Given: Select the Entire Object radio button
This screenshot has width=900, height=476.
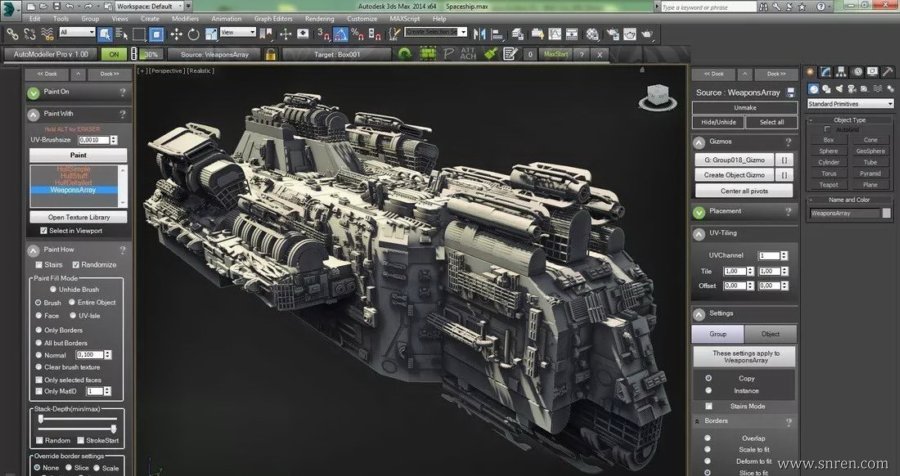Looking at the screenshot, I should (x=73, y=301).
